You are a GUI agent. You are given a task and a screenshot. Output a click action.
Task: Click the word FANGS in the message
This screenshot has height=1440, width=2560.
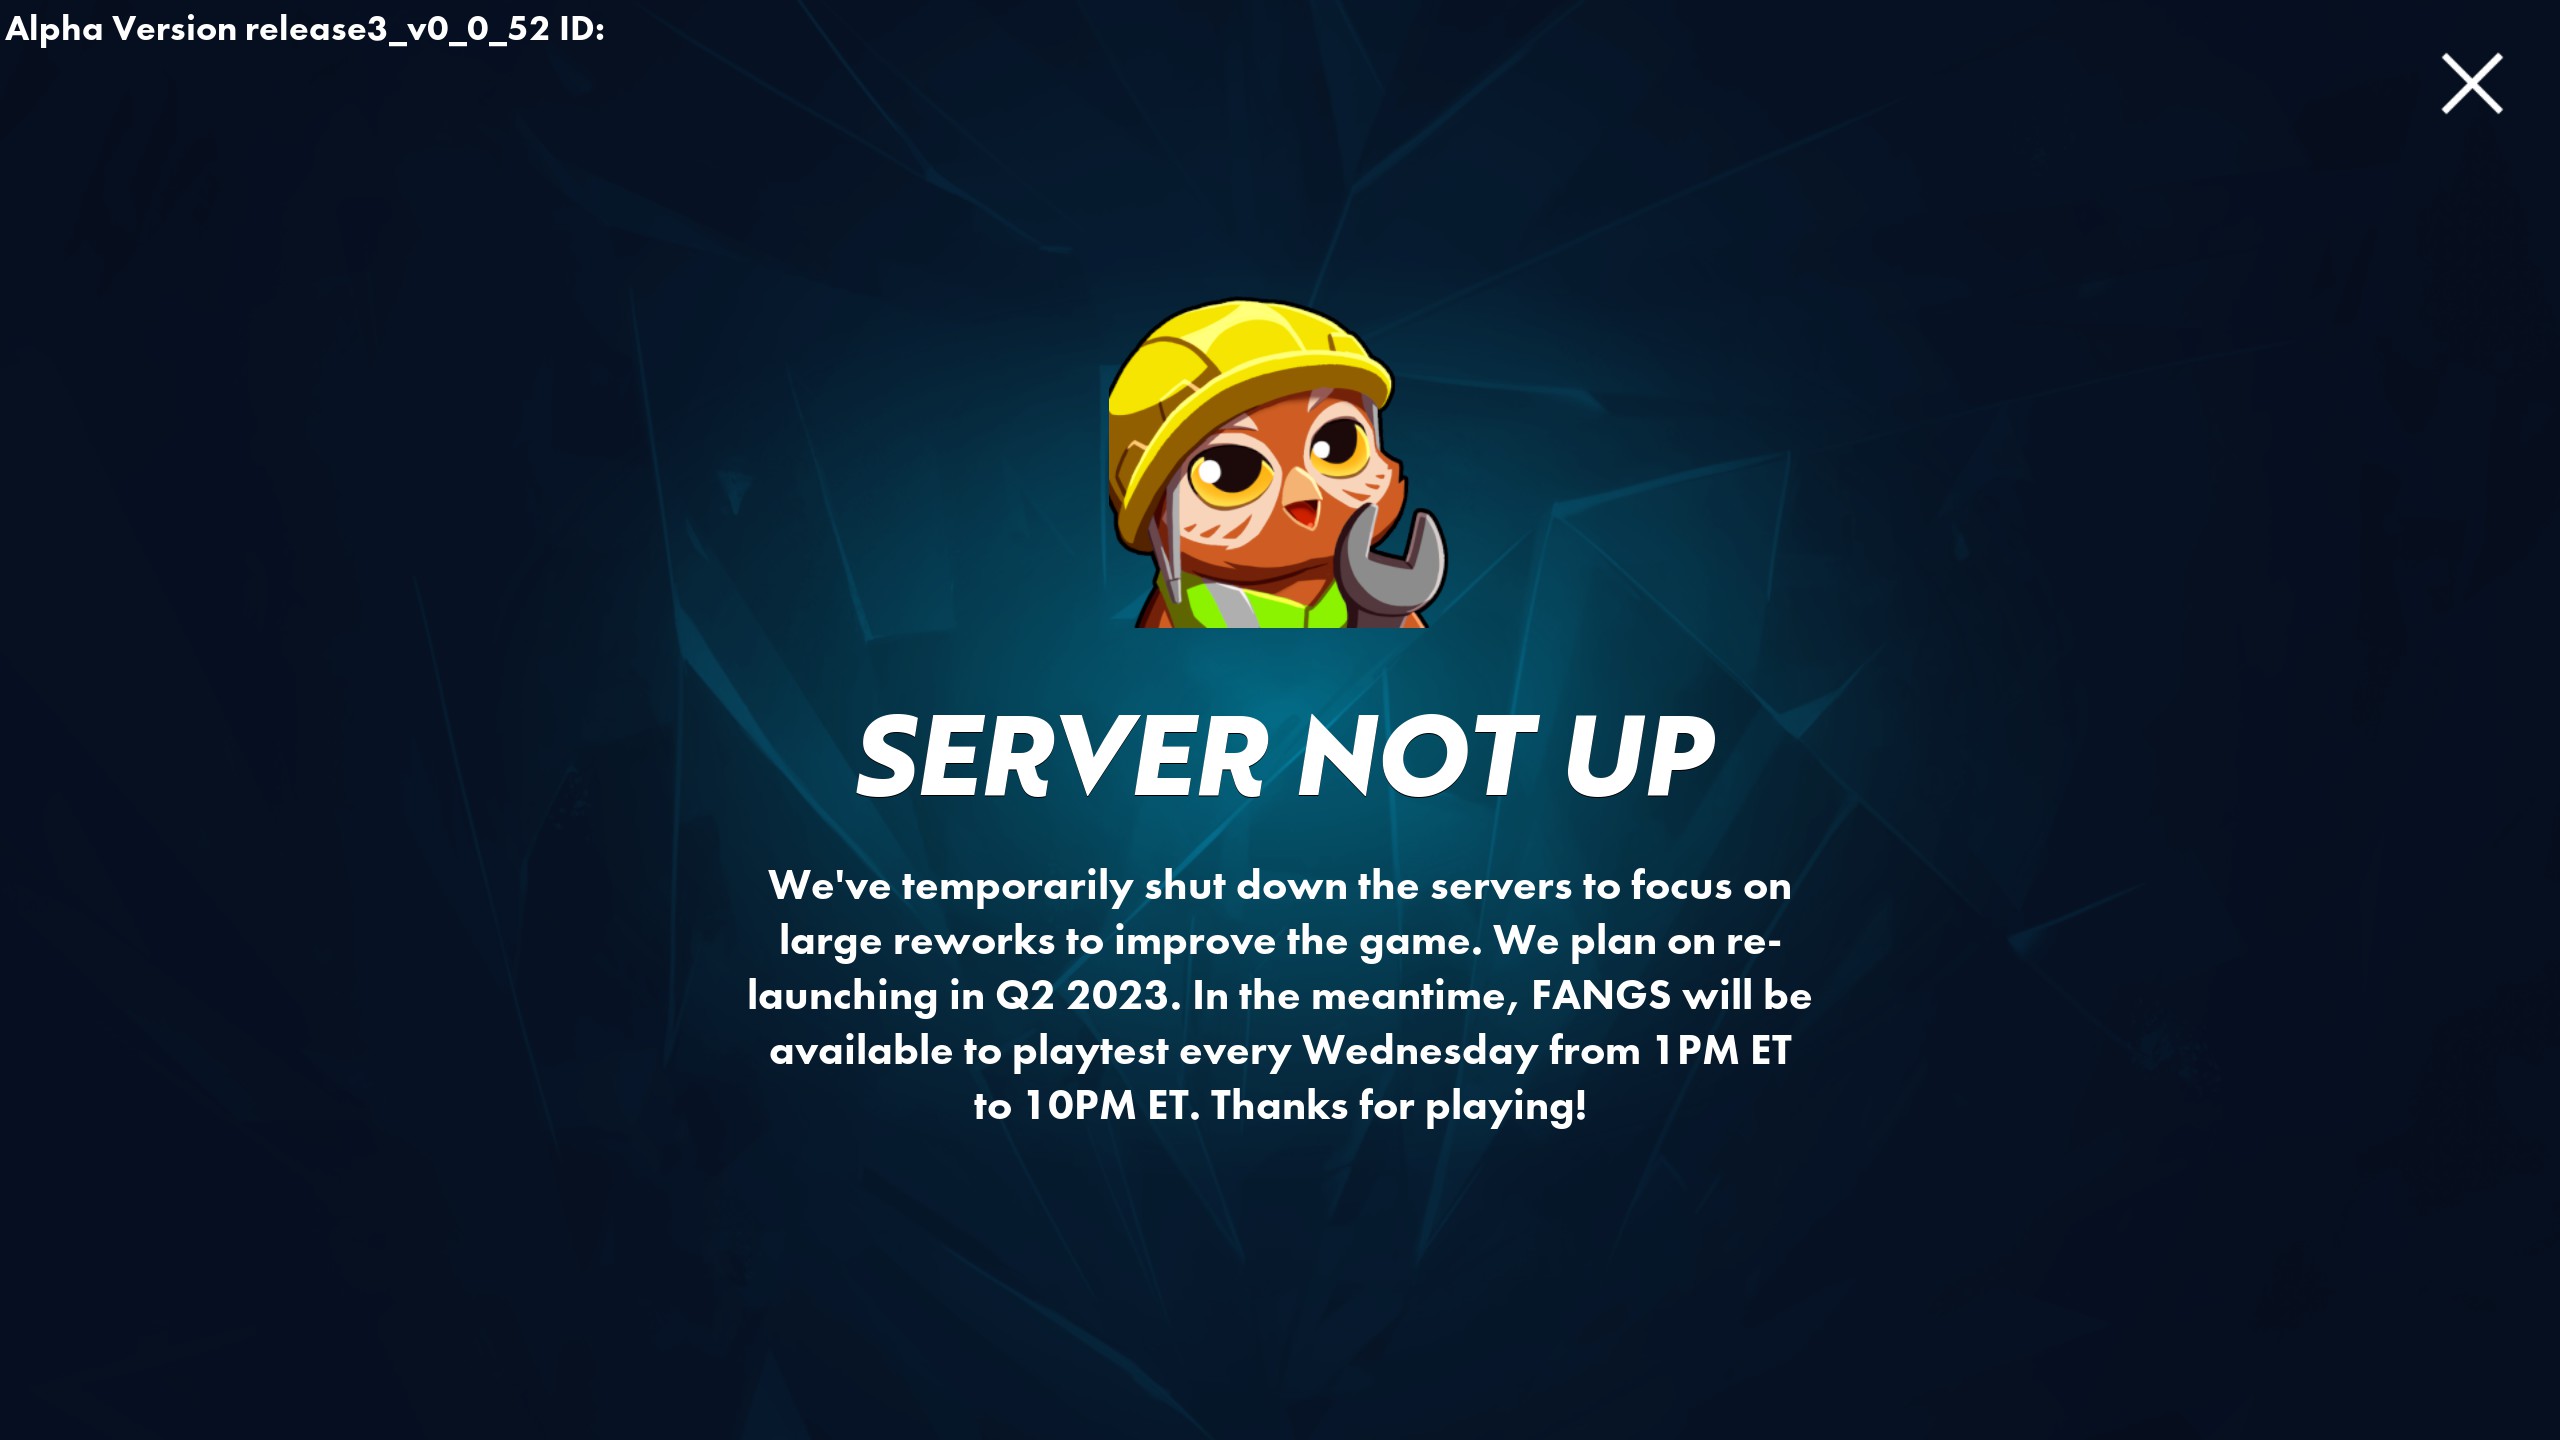tap(1601, 996)
